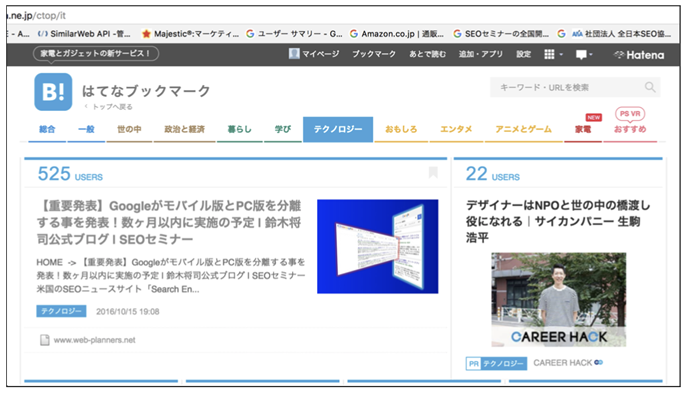This screenshot has width=689, height=398.
Task: Select the おすすめ category tab
Action: point(630,129)
